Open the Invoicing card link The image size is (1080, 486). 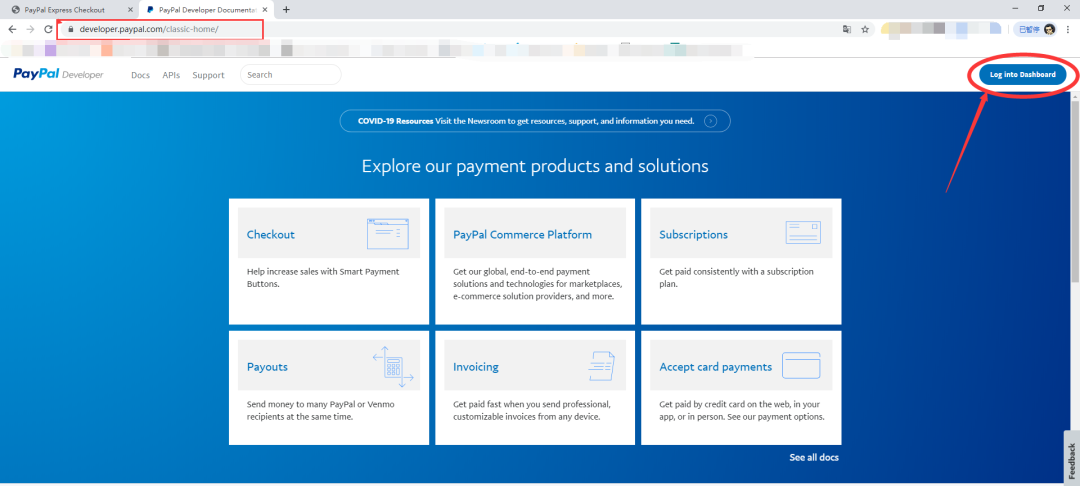[476, 367]
